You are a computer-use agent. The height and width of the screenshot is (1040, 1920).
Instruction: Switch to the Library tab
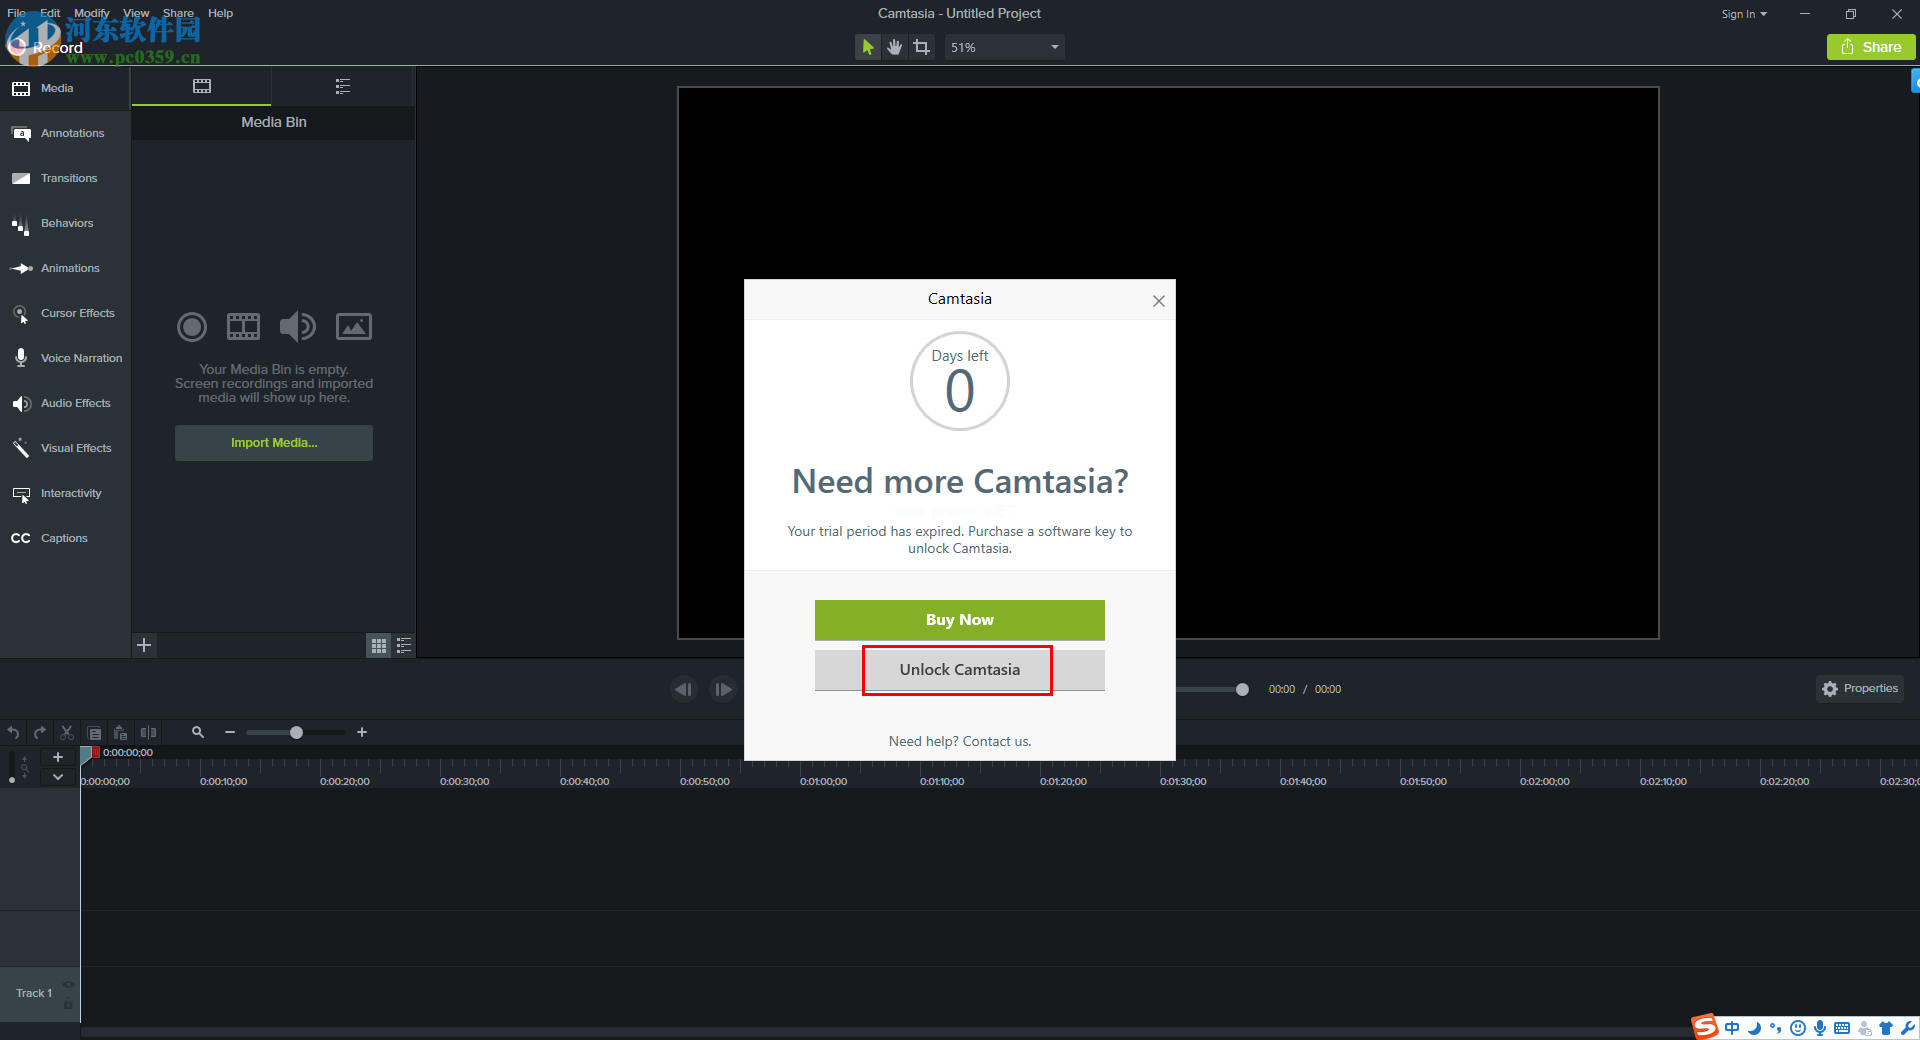[x=343, y=86]
